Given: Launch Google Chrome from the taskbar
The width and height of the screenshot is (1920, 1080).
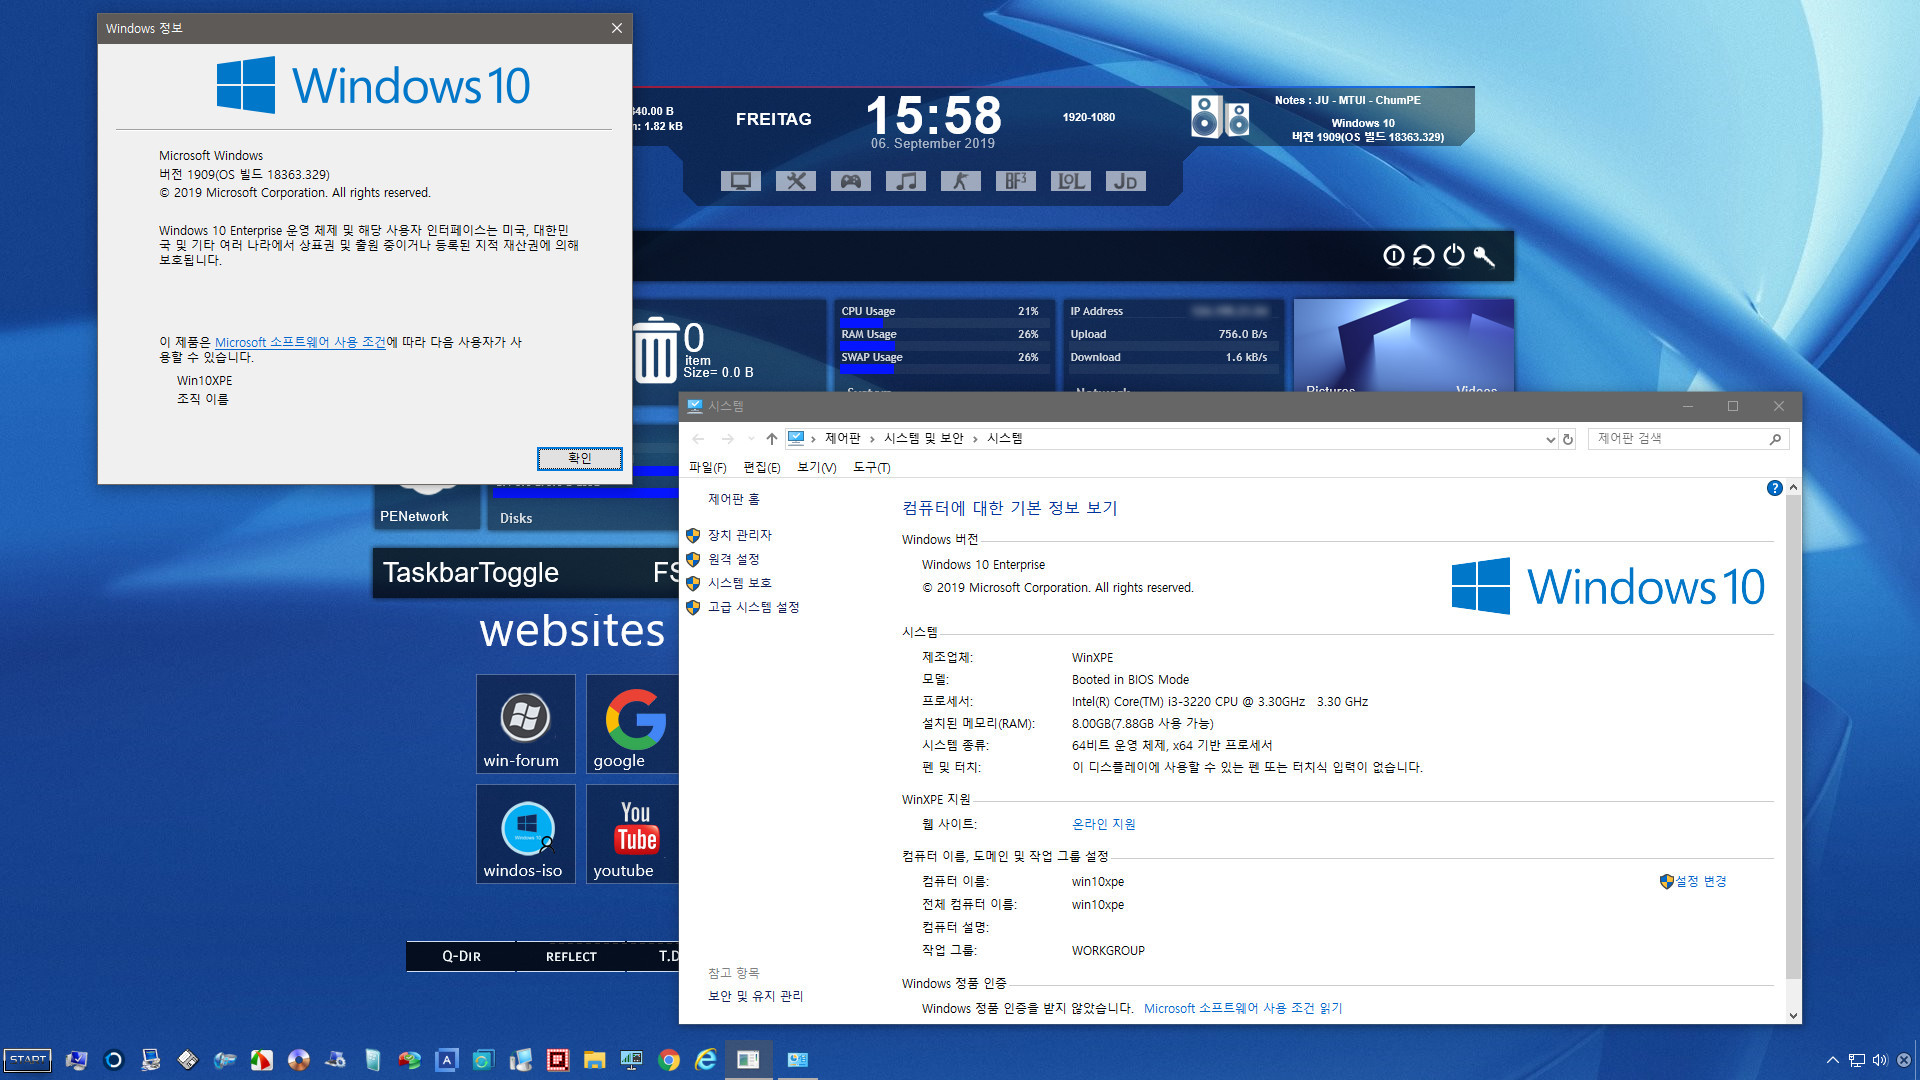Looking at the screenshot, I should pyautogui.click(x=669, y=1060).
